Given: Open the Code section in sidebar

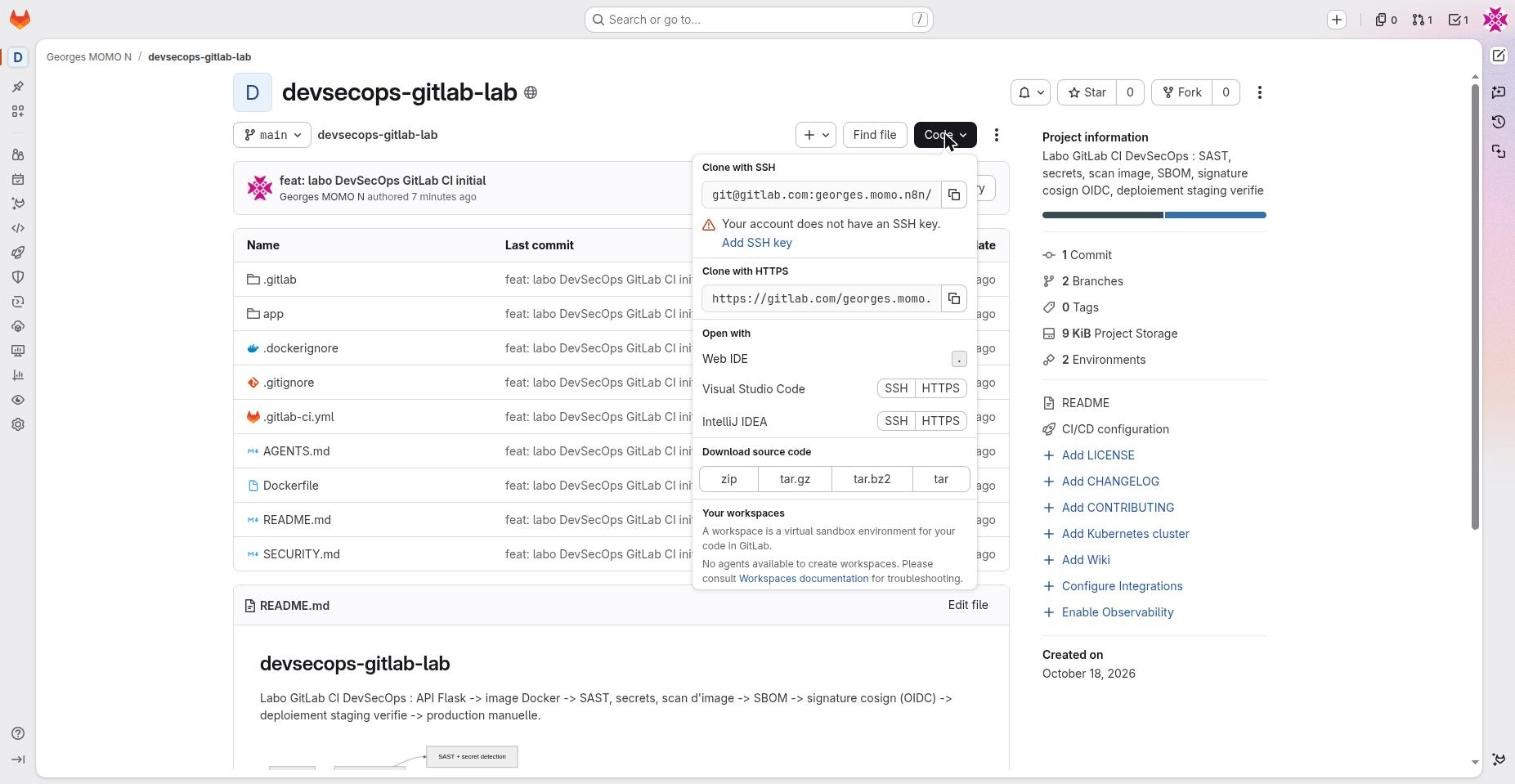Looking at the screenshot, I should click(17, 228).
